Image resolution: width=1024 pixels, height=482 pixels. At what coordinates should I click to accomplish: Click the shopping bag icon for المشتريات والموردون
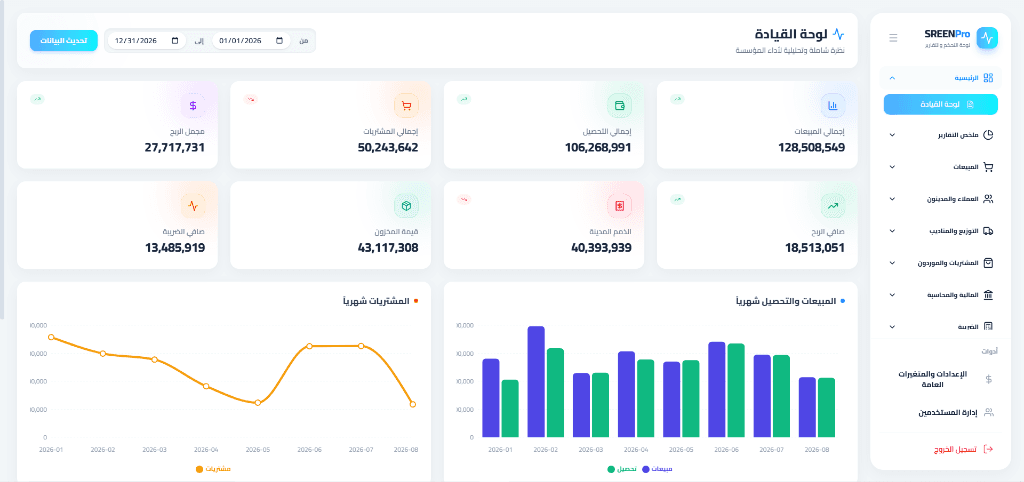tap(988, 263)
